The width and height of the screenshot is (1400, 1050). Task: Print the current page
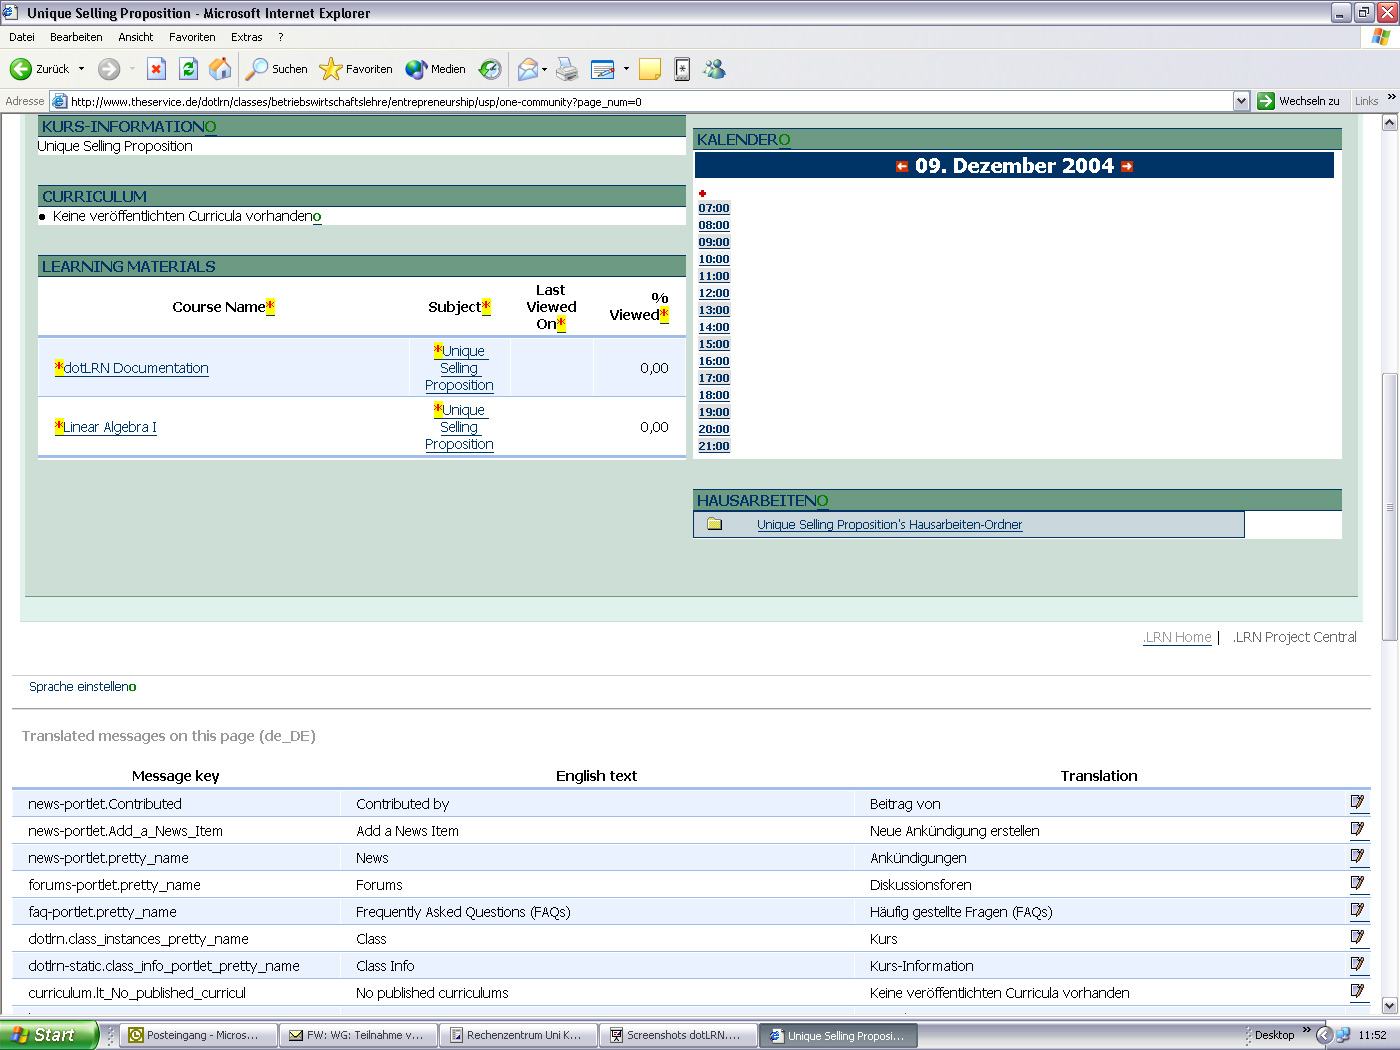tap(567, 69)
